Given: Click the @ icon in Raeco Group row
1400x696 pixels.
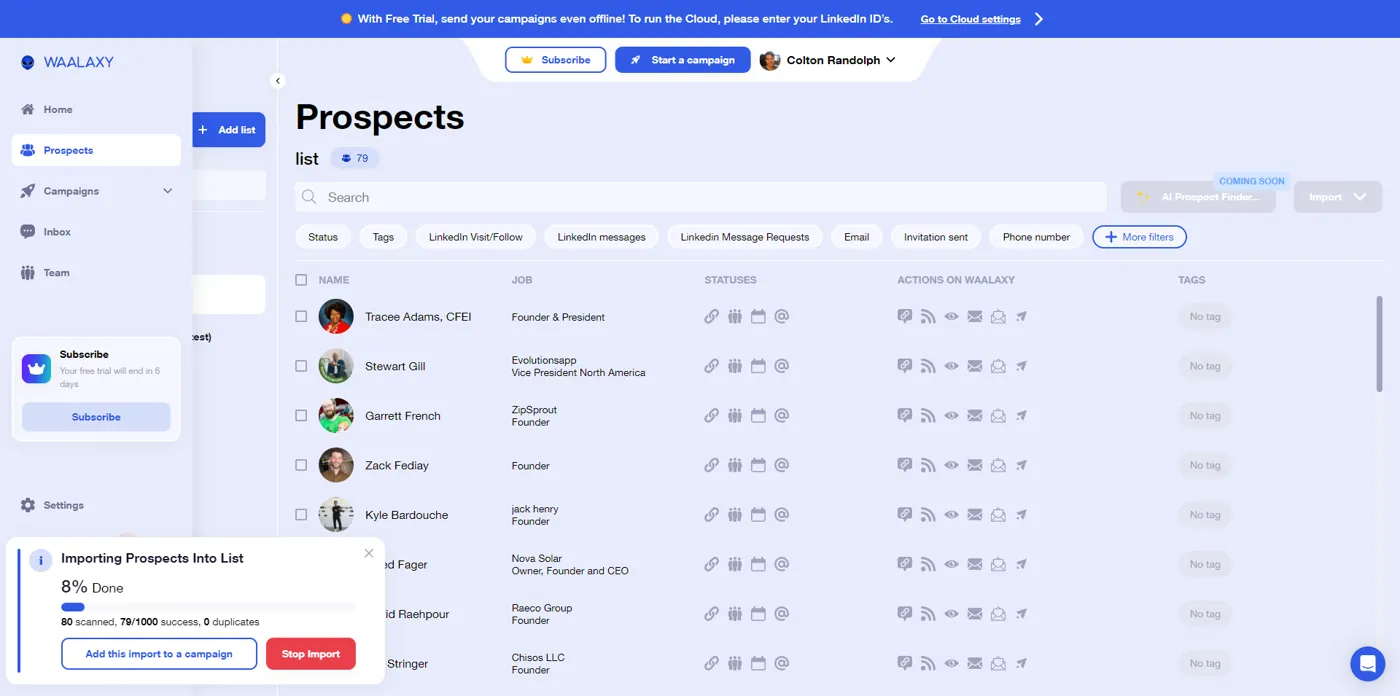Looking at the screenshot, I should click(782, 614).
